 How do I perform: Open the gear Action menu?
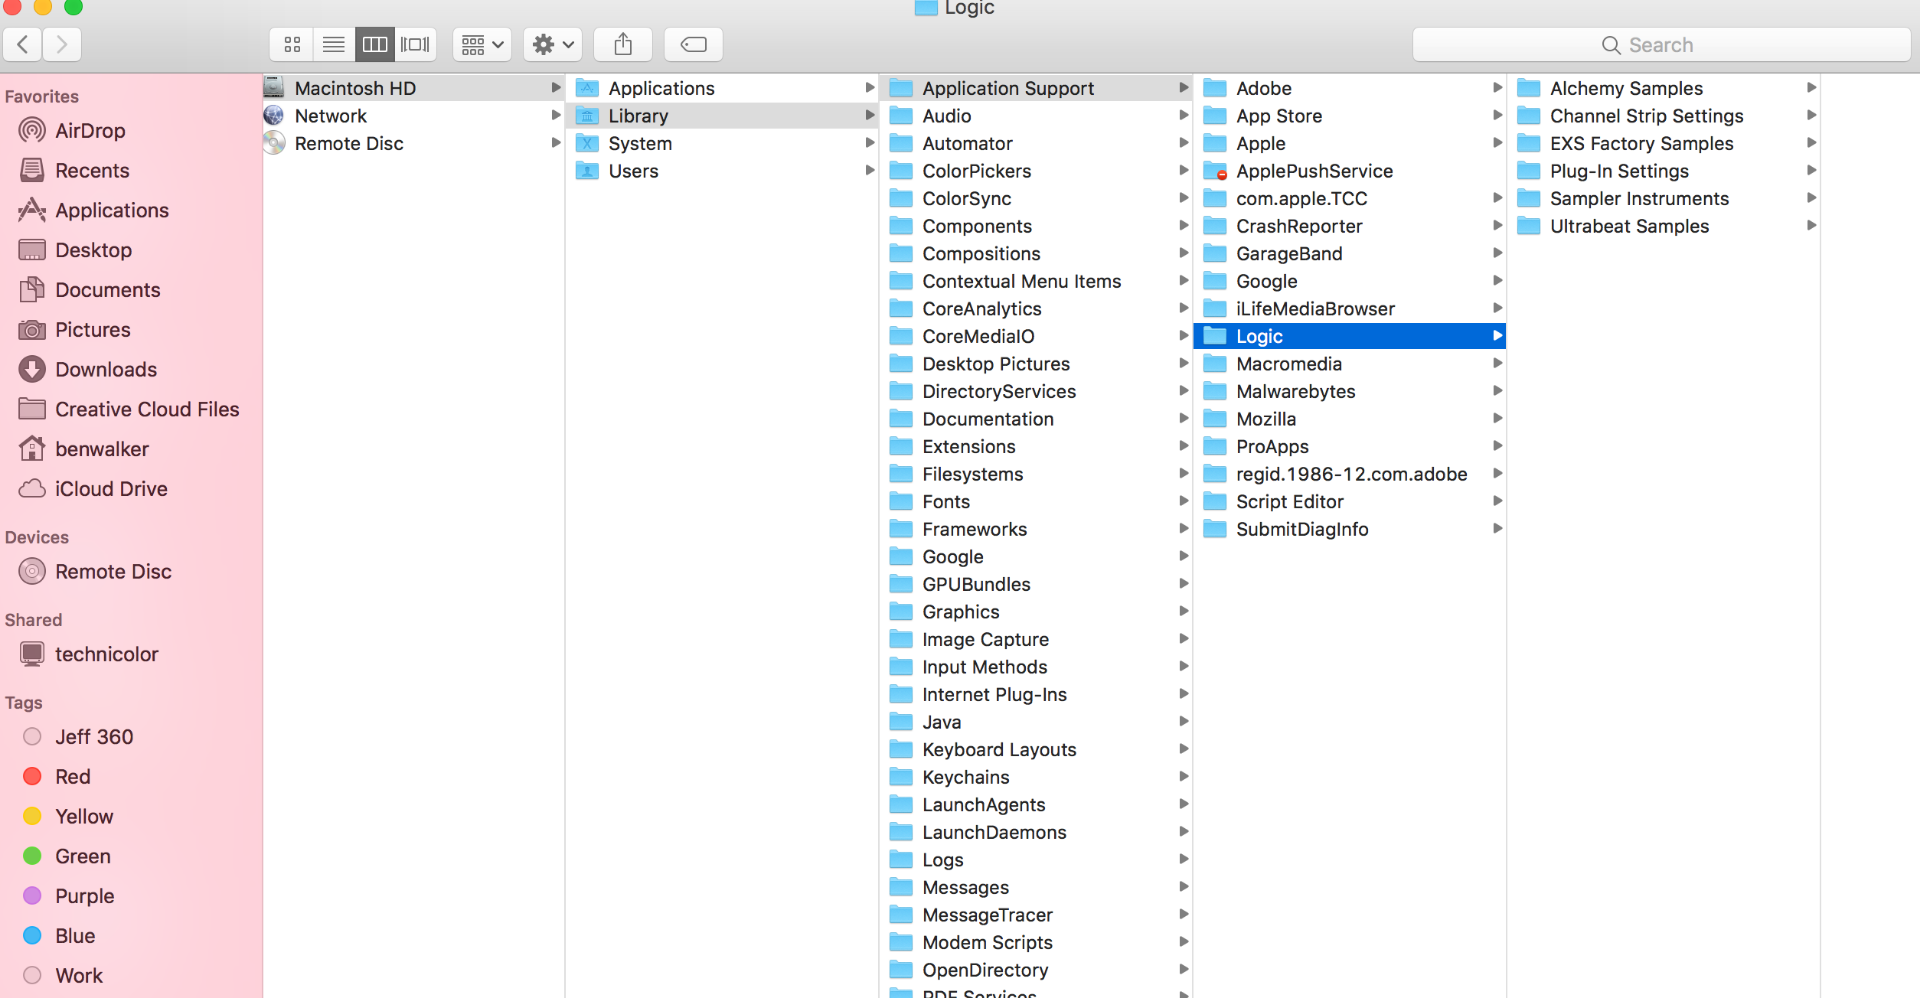[553, 44]
